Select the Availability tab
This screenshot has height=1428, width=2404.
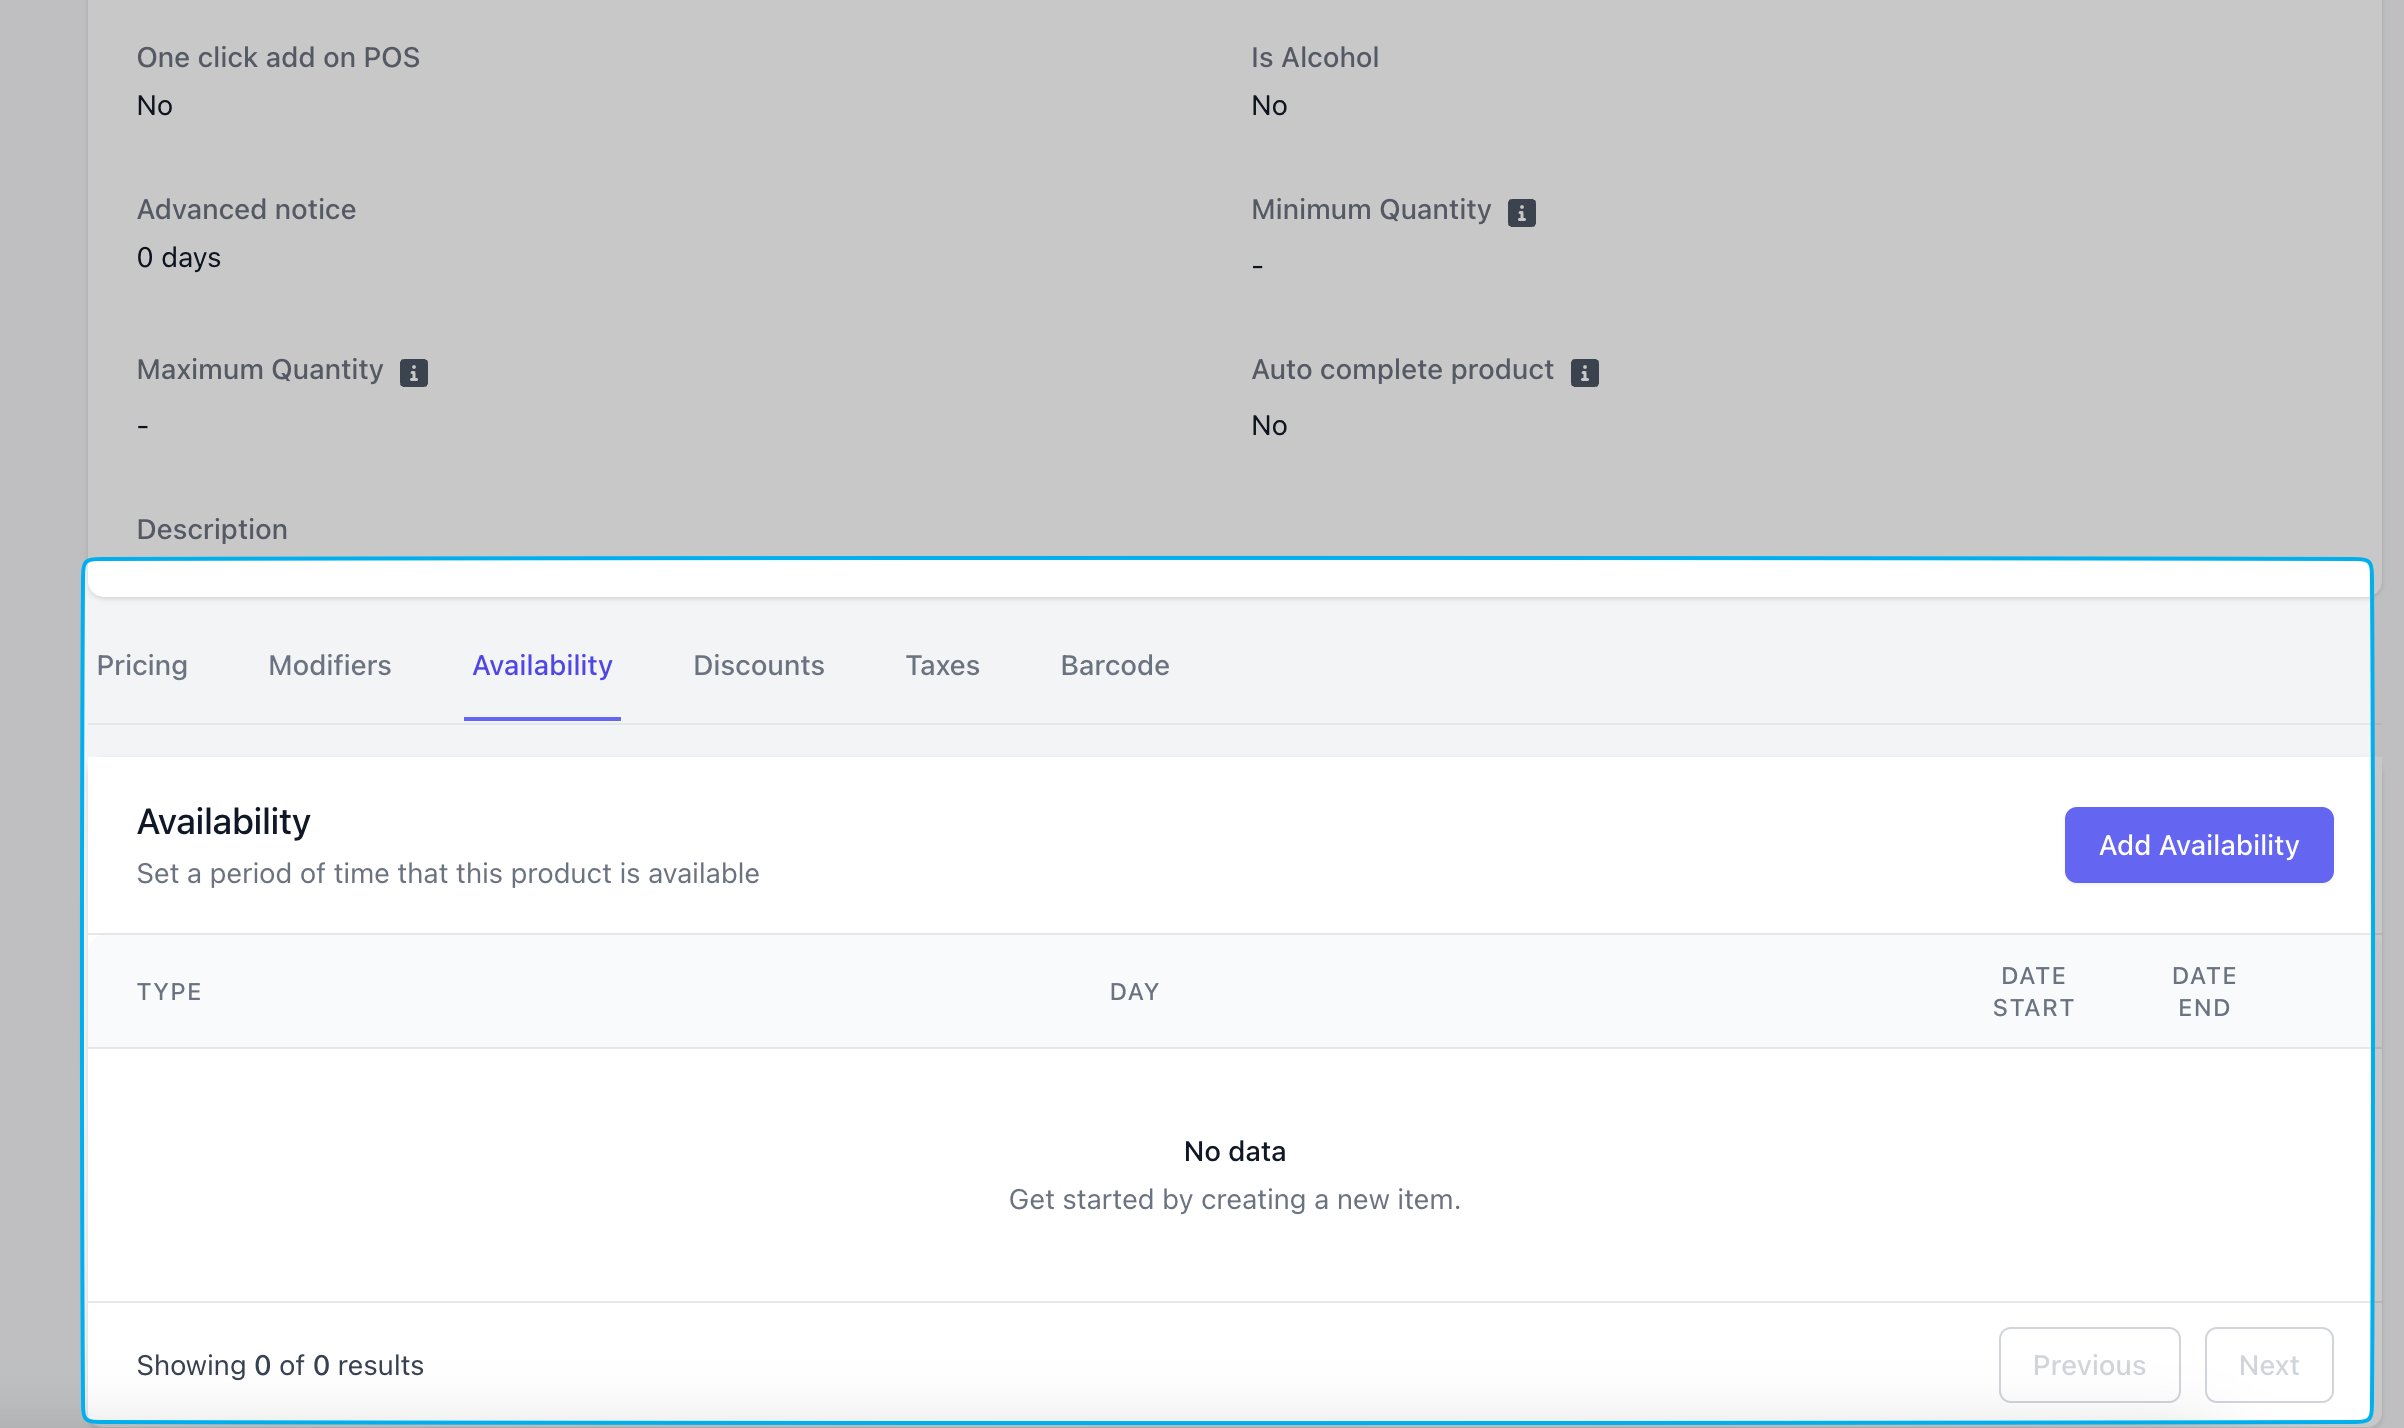coord(542,665)
